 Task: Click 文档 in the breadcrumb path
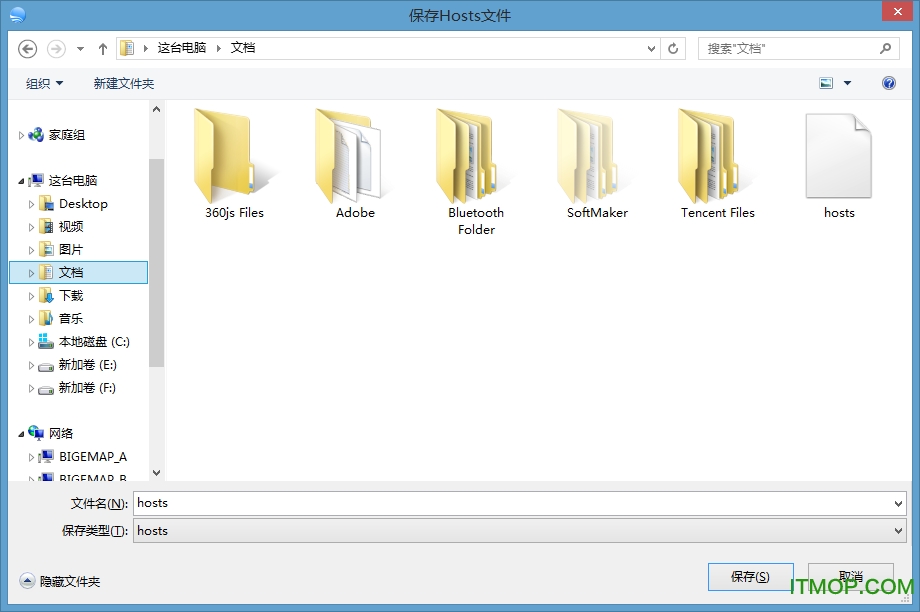243,47
